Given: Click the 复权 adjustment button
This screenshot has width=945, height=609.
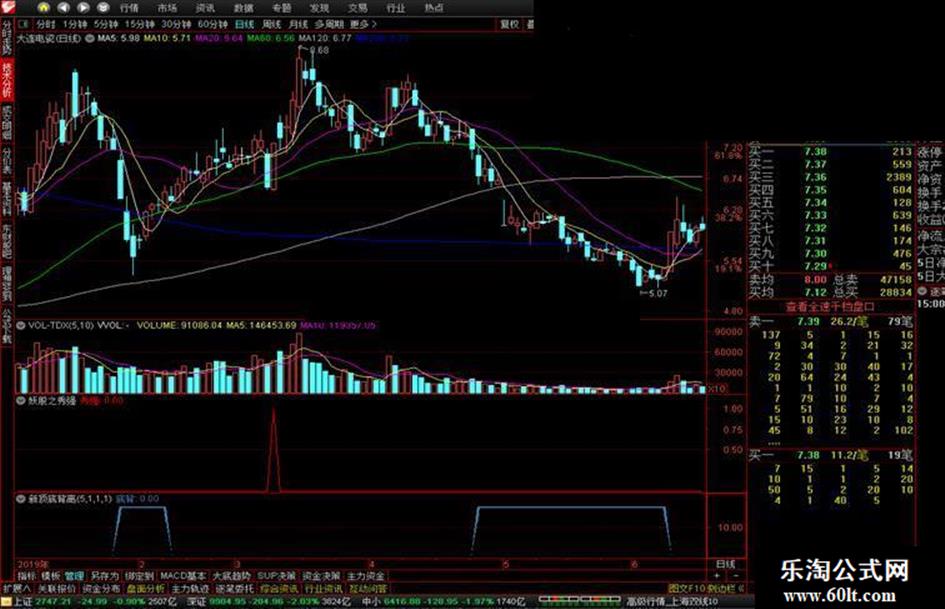Looking at the screenshot, I should click(x=509, y=24).
